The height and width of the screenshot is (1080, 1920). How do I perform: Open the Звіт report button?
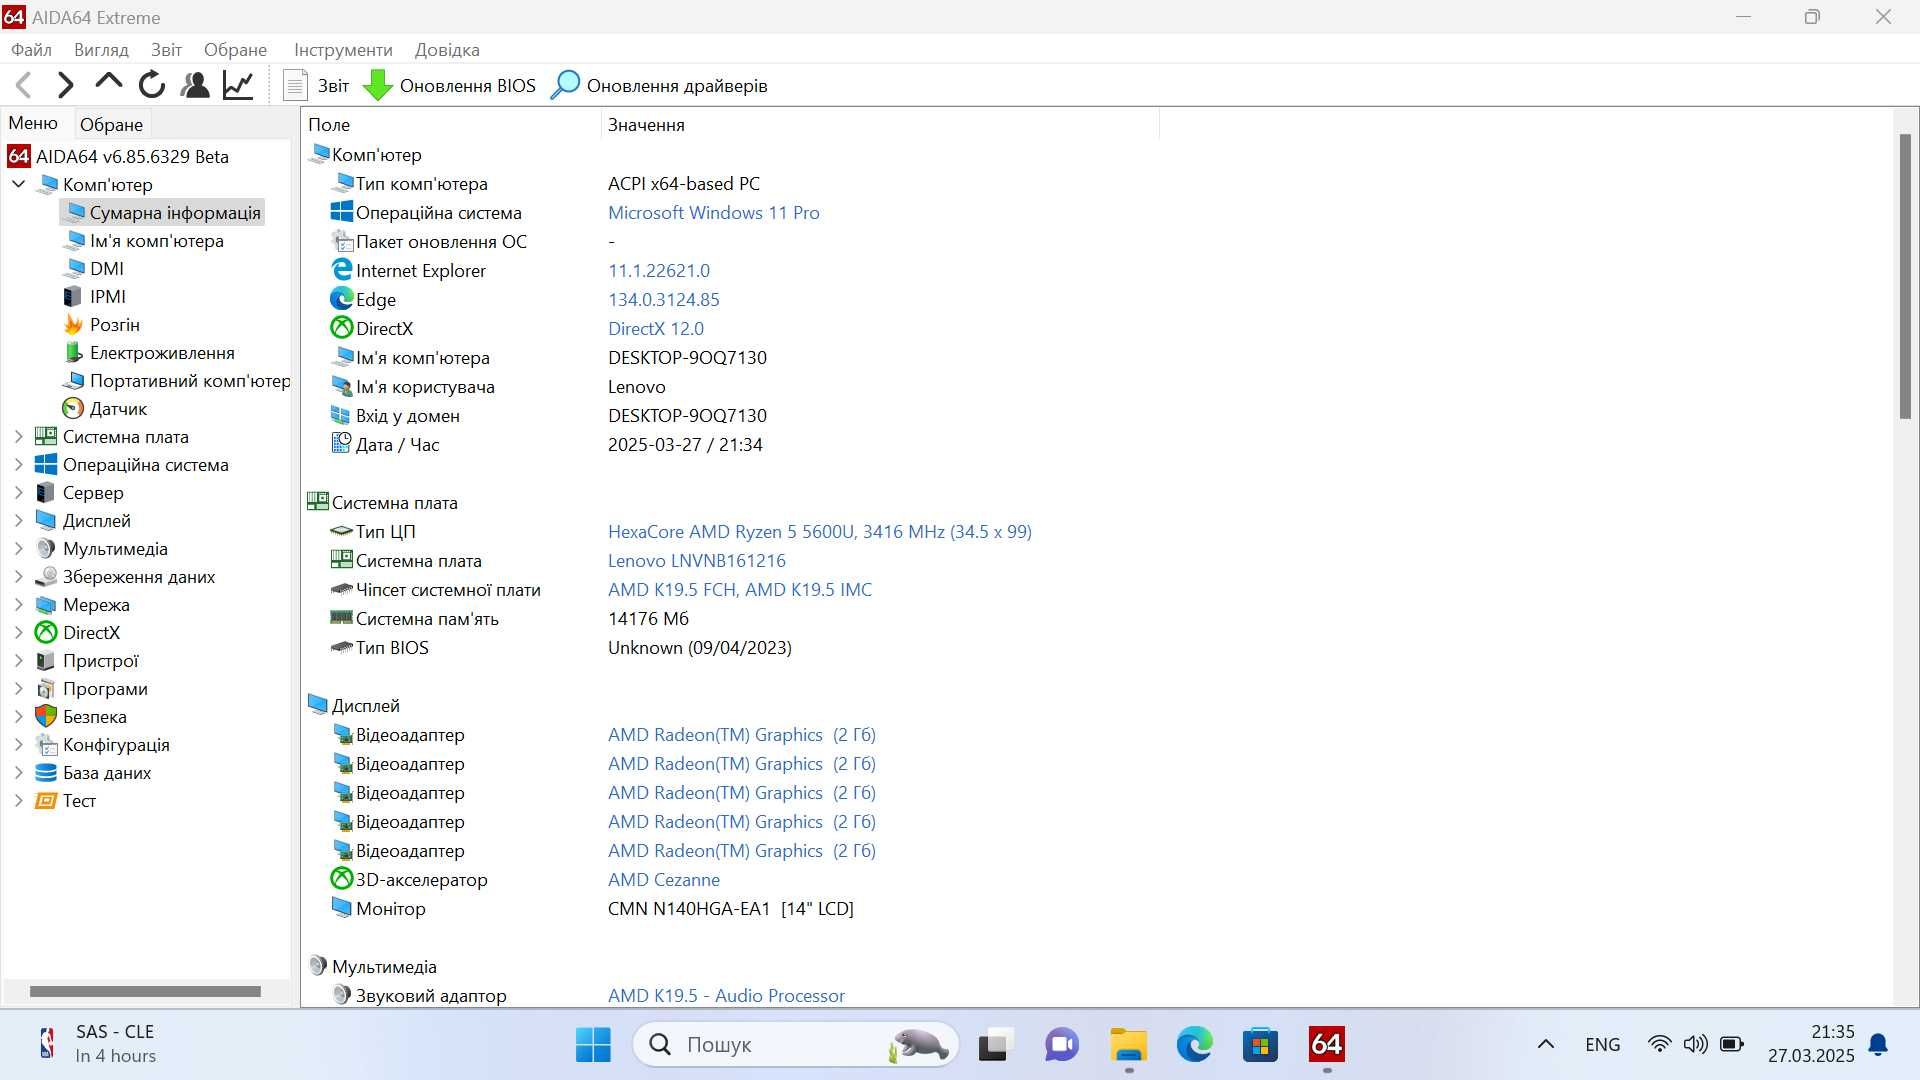tap(316, 86)
